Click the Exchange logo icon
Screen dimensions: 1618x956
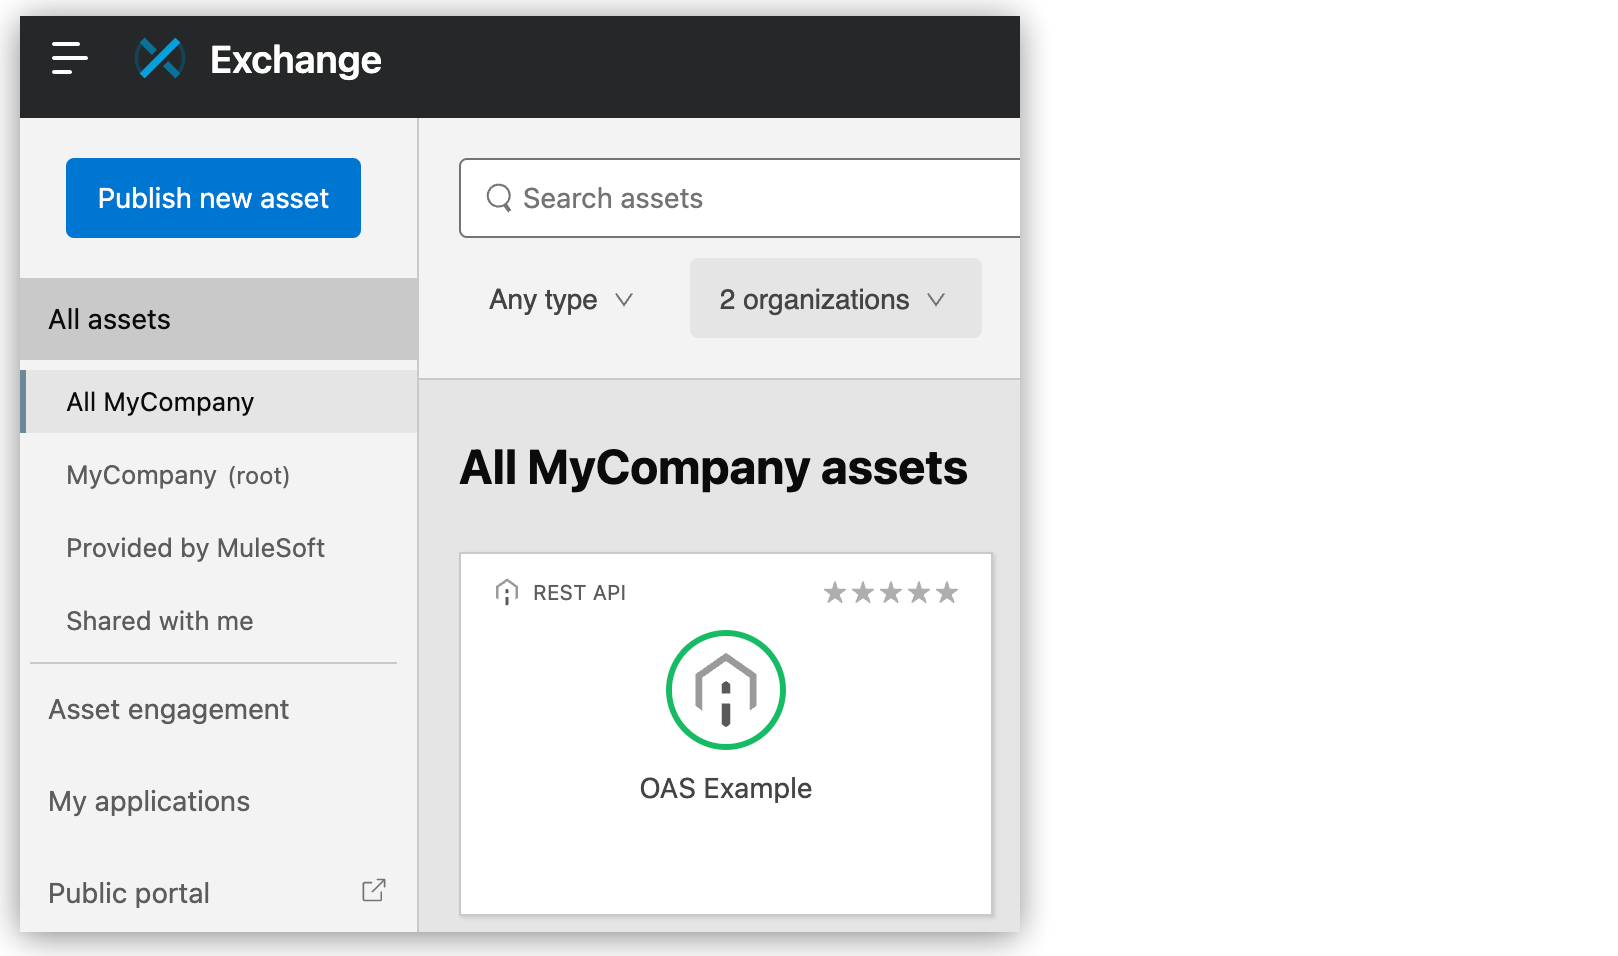point(158,60)
